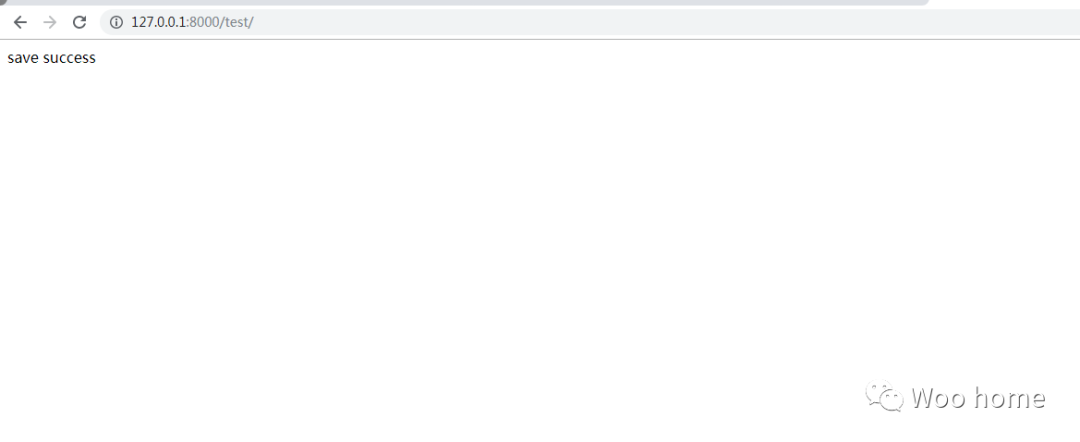Click the grayed-out forward arrow

50,22
